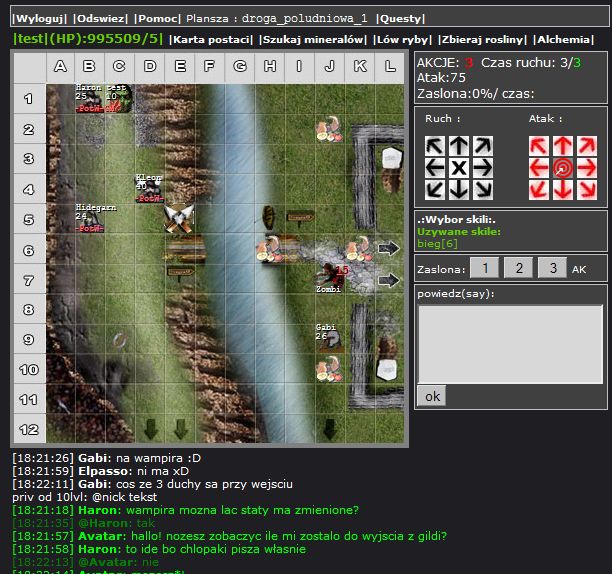Click the powiedz(say) message text box

(511, 344)
